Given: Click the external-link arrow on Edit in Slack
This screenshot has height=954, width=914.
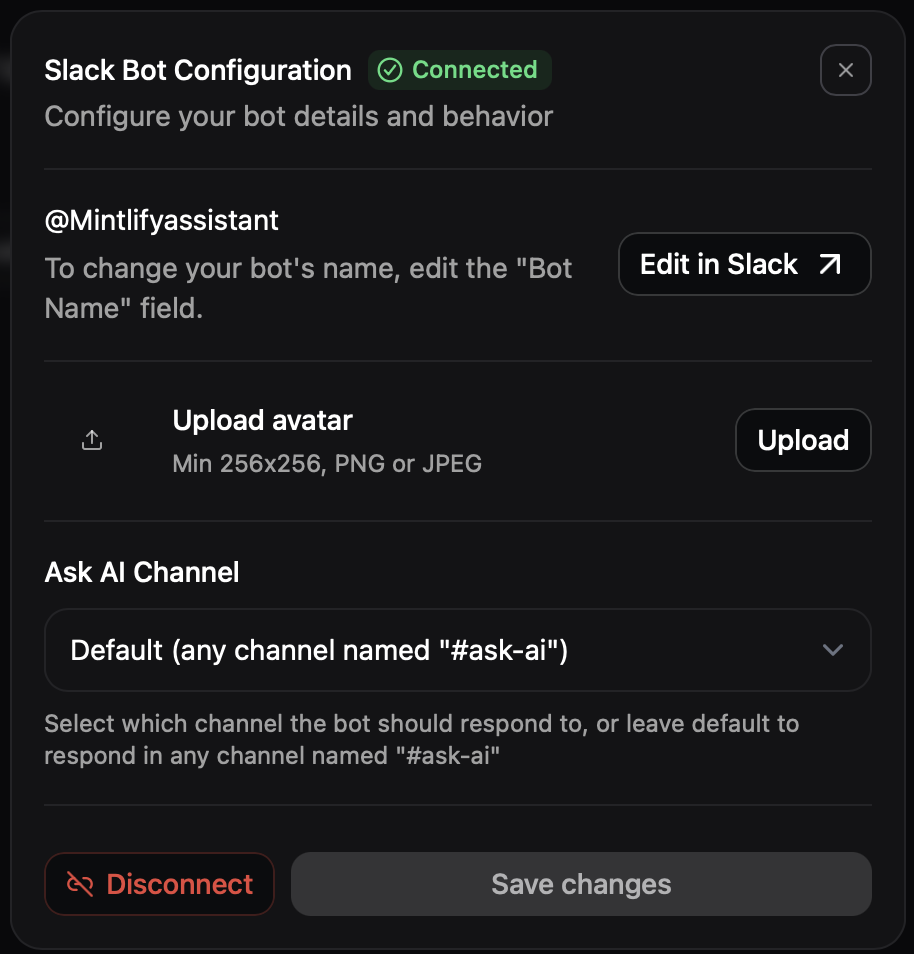Looking at the screenshot, I should pos(830,263).
